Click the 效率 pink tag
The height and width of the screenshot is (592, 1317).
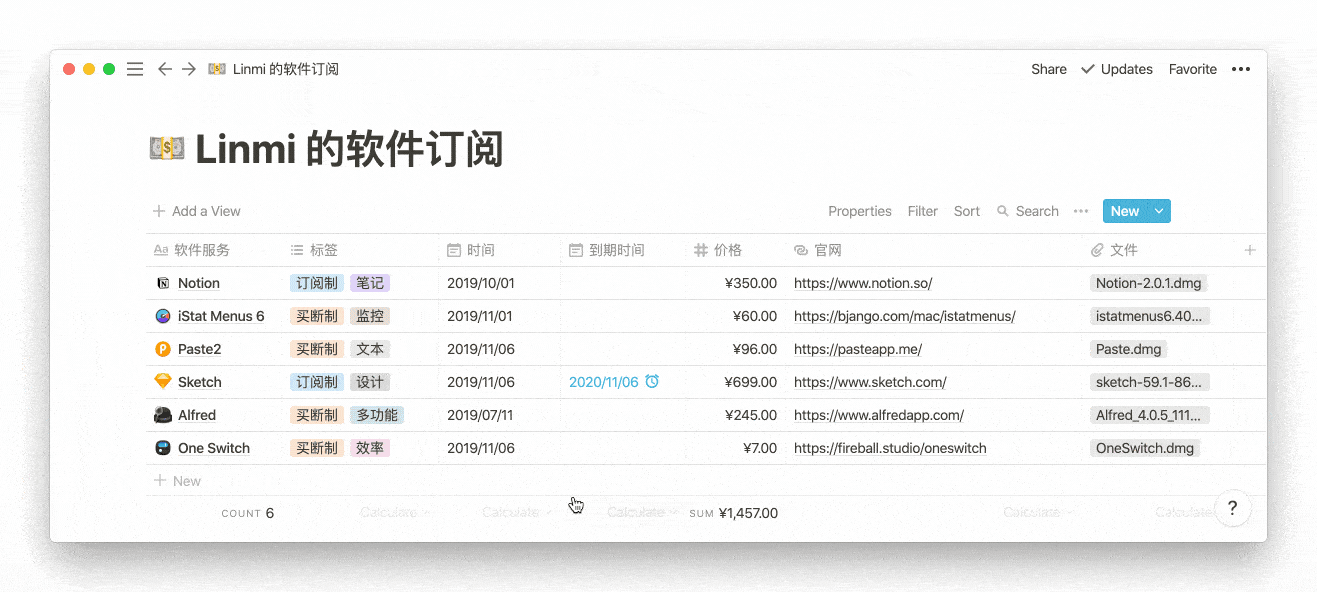(x=370, y=448)
